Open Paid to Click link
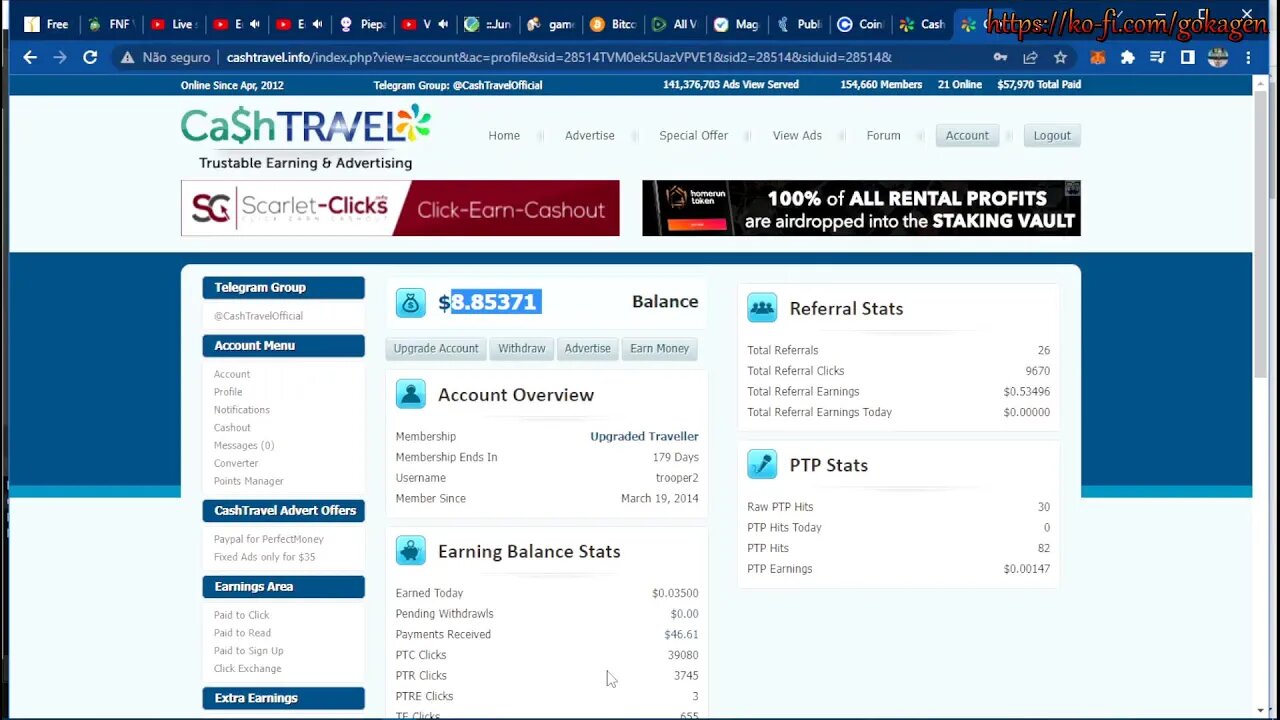Viewport: 1280px width, 720px height. coord(241,615)
